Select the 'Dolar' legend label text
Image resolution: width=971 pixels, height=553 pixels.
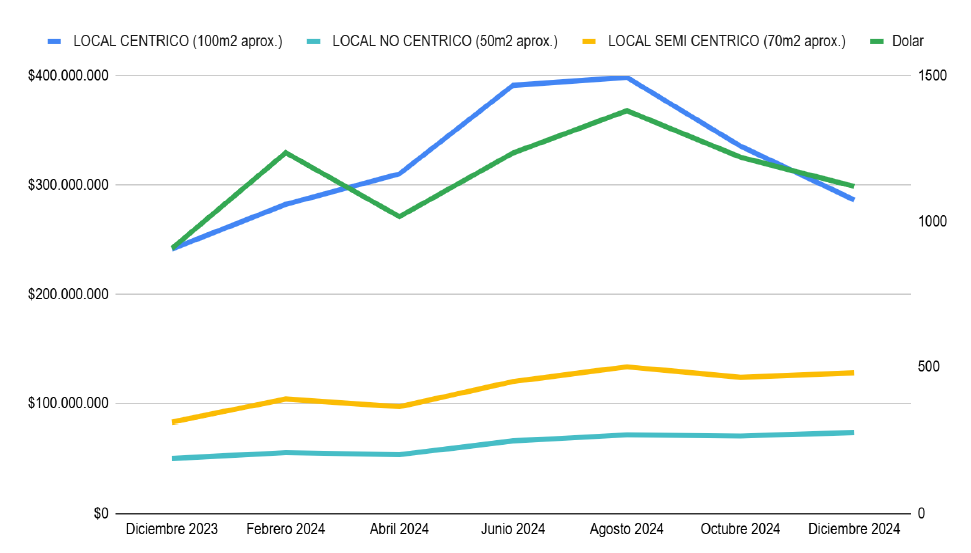tap(909, 41)
